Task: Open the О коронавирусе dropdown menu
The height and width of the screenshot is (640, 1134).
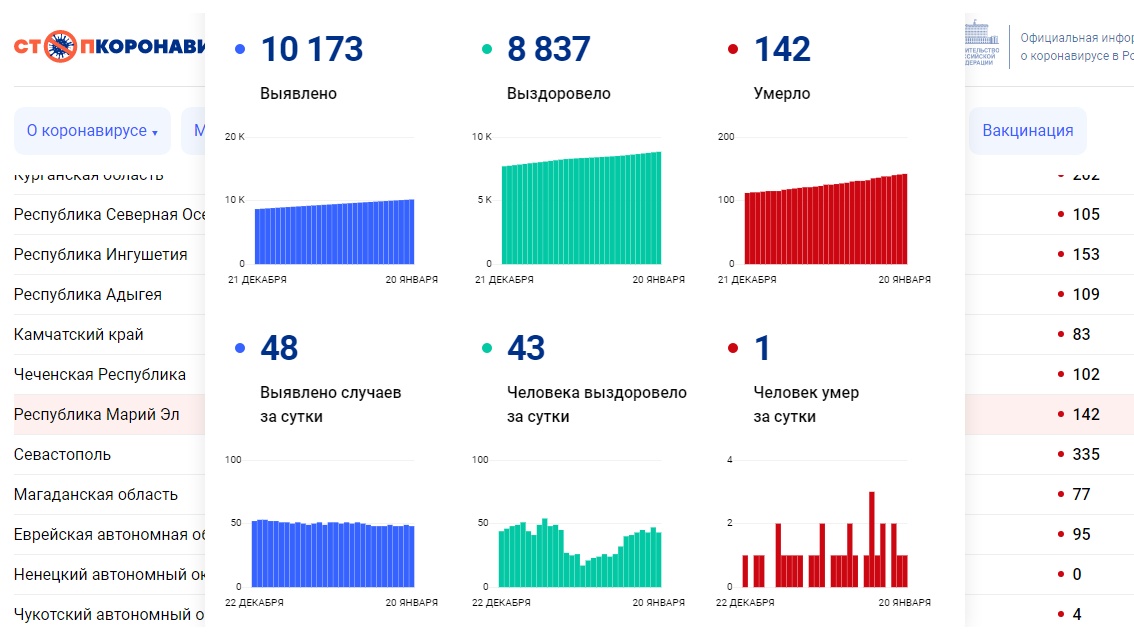Action: coord(92,130)
